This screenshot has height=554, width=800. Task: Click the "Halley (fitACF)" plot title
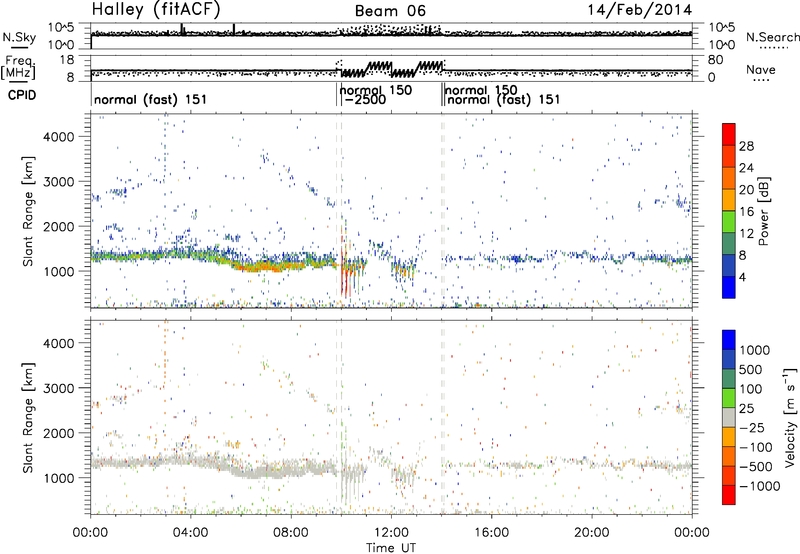[x=156, y=10]
